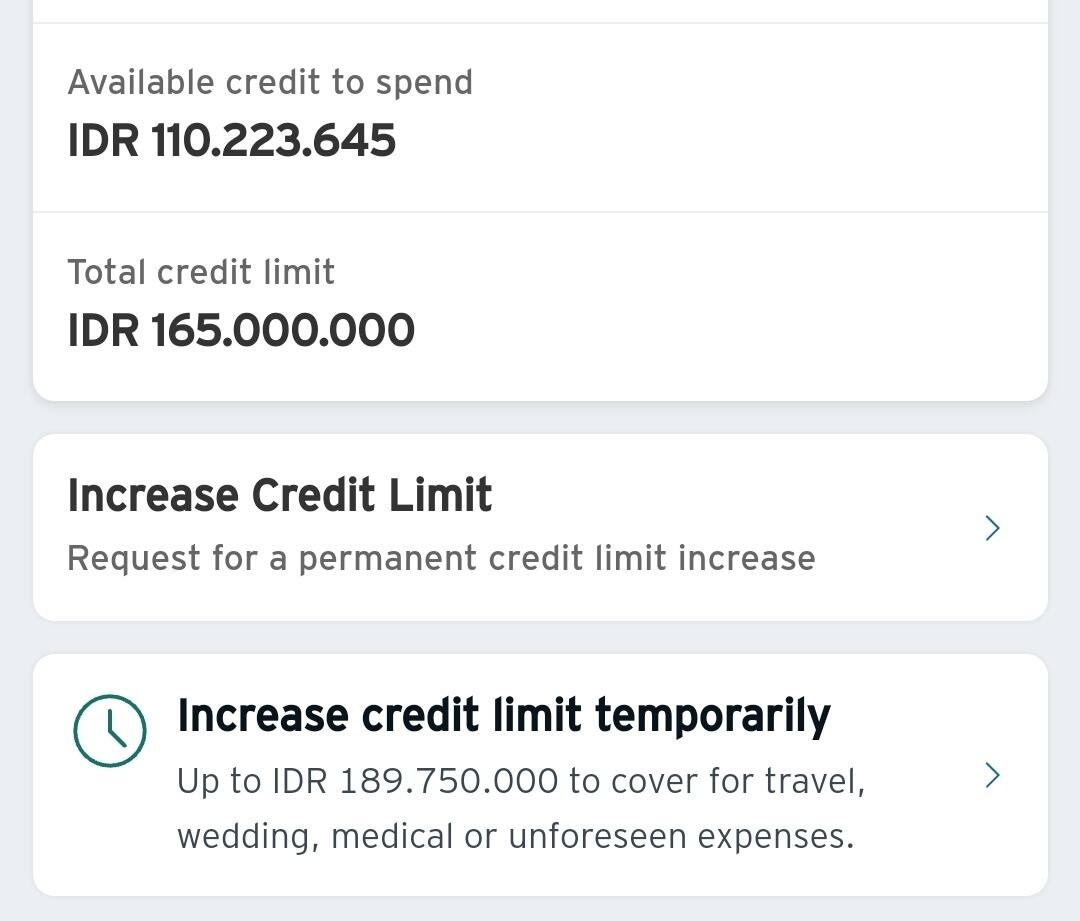The height and width of the screenshot is (921, 1080).
Task: Tap the word 'travel' in the description
Action: point(814,781)
